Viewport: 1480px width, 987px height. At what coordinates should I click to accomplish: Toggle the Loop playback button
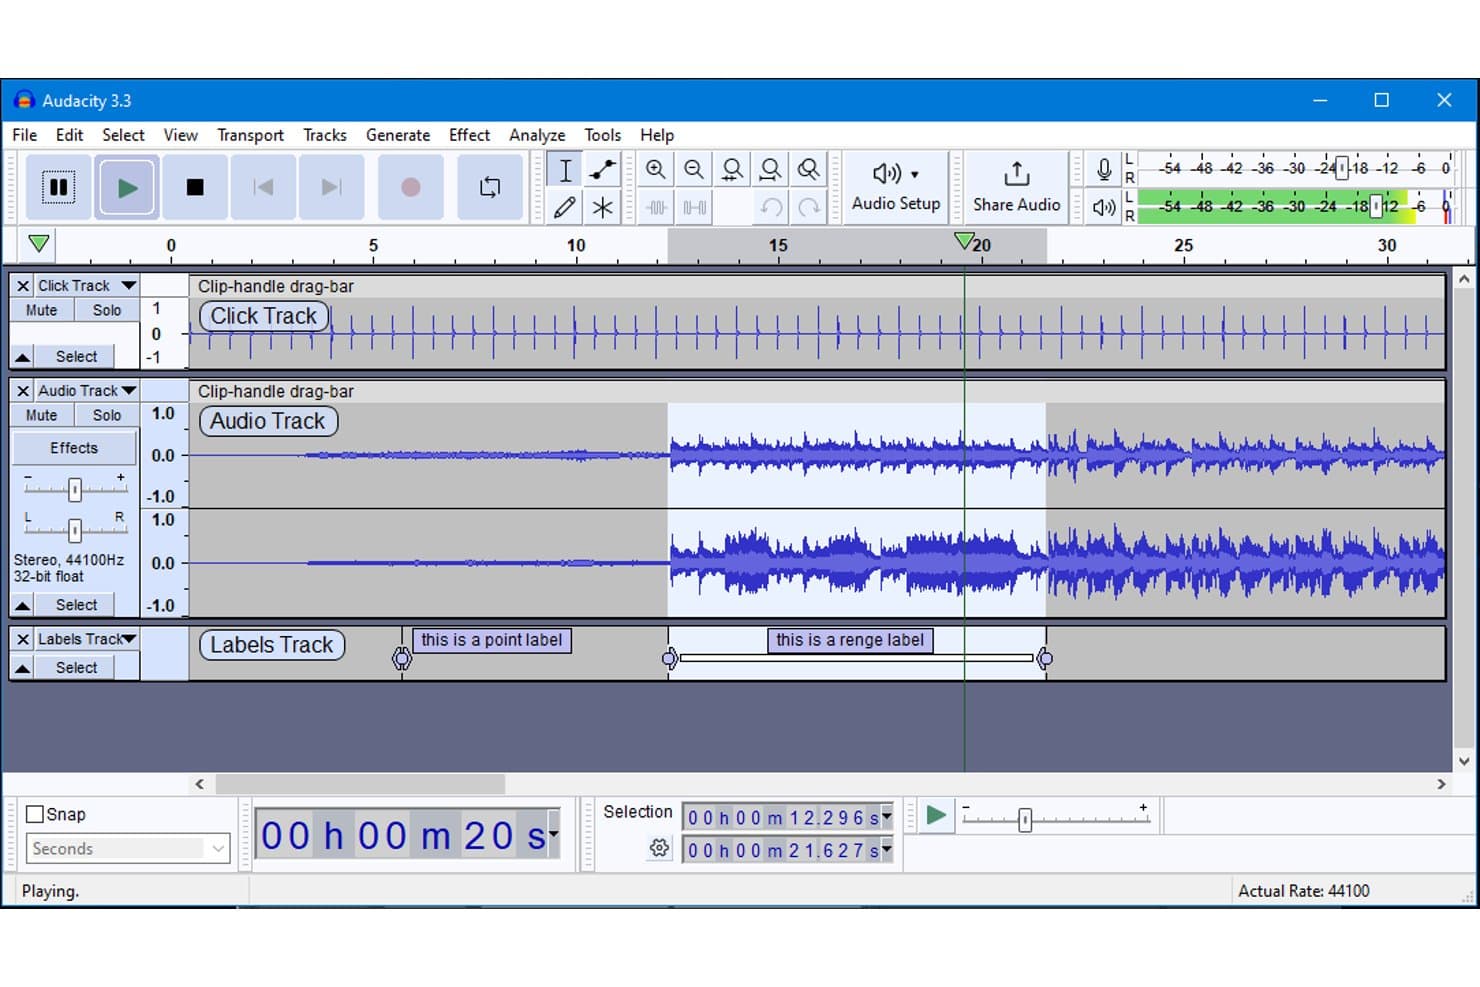coord(490,187)
